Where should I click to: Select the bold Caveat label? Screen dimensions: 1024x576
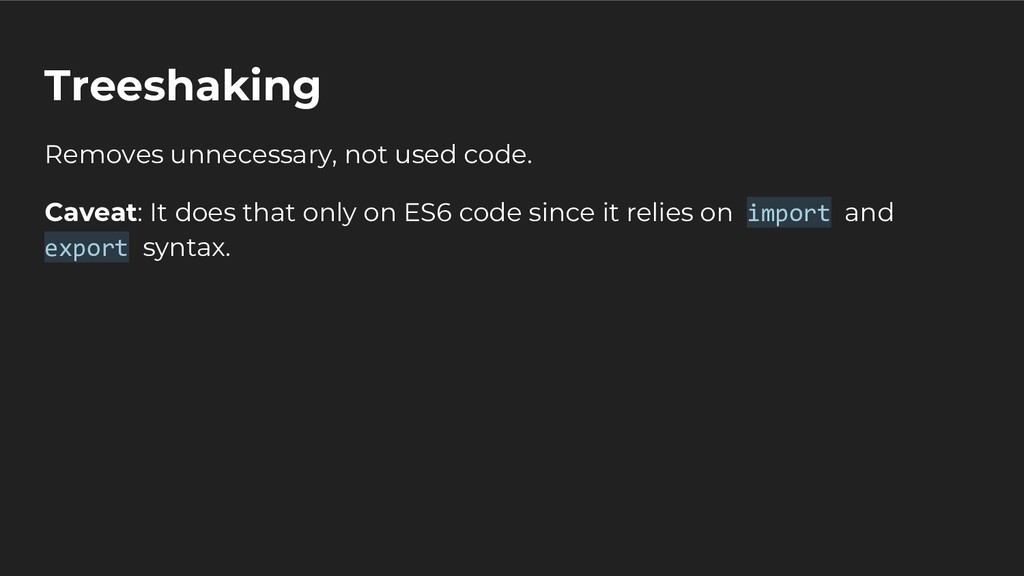coord(90,213)
